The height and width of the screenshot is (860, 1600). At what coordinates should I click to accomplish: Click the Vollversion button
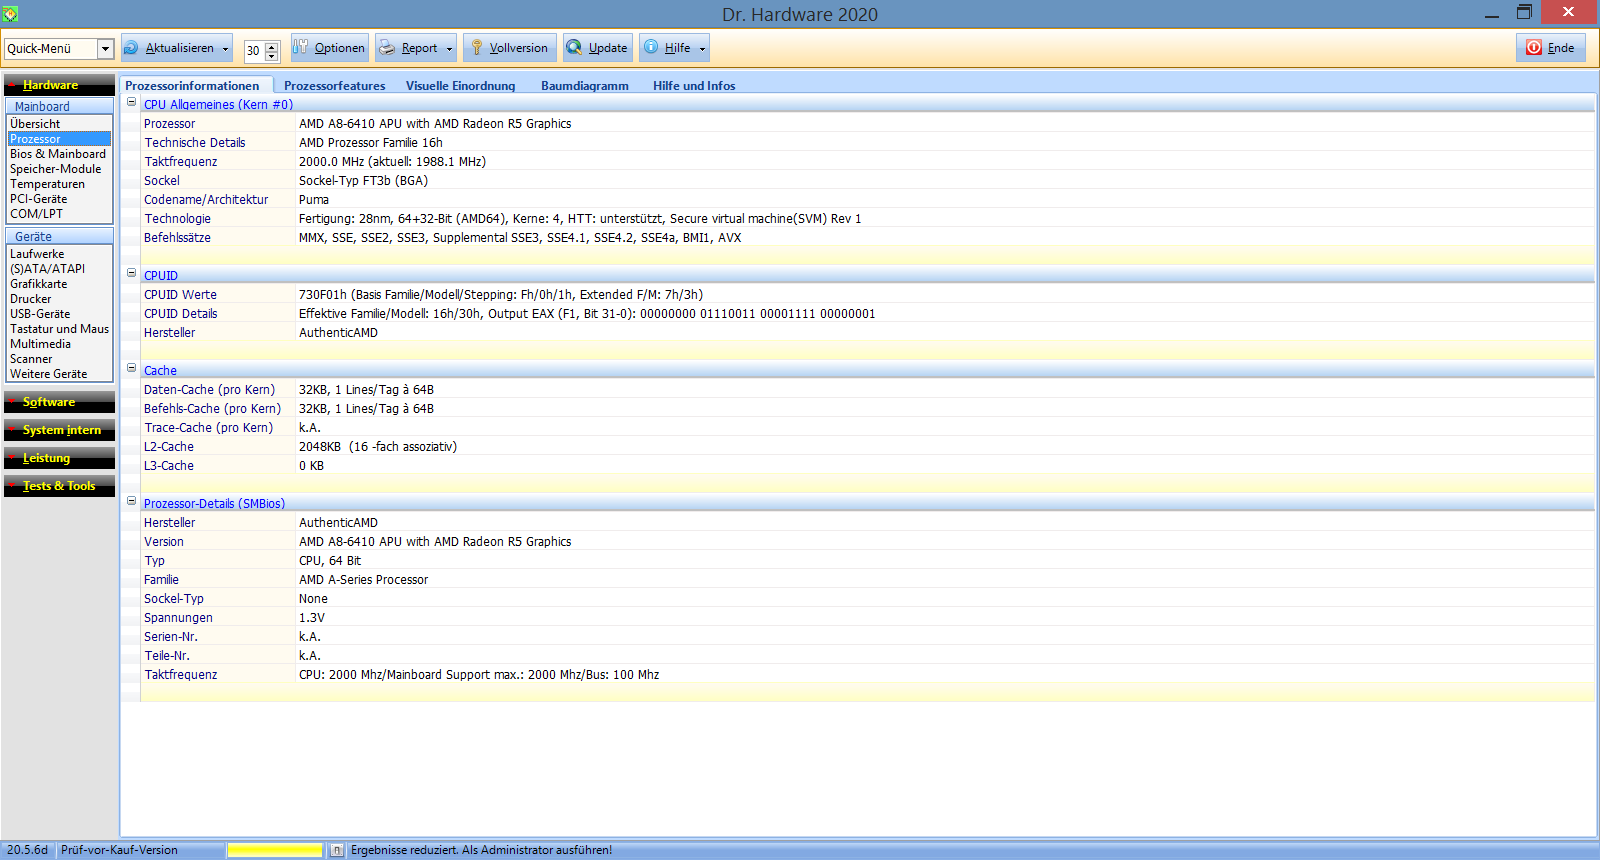509,48
